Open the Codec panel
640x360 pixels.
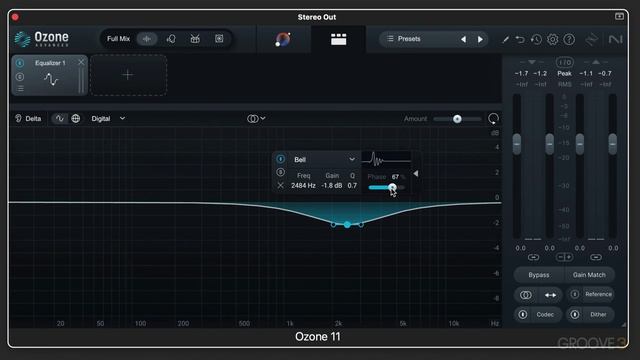pos(545,314)
